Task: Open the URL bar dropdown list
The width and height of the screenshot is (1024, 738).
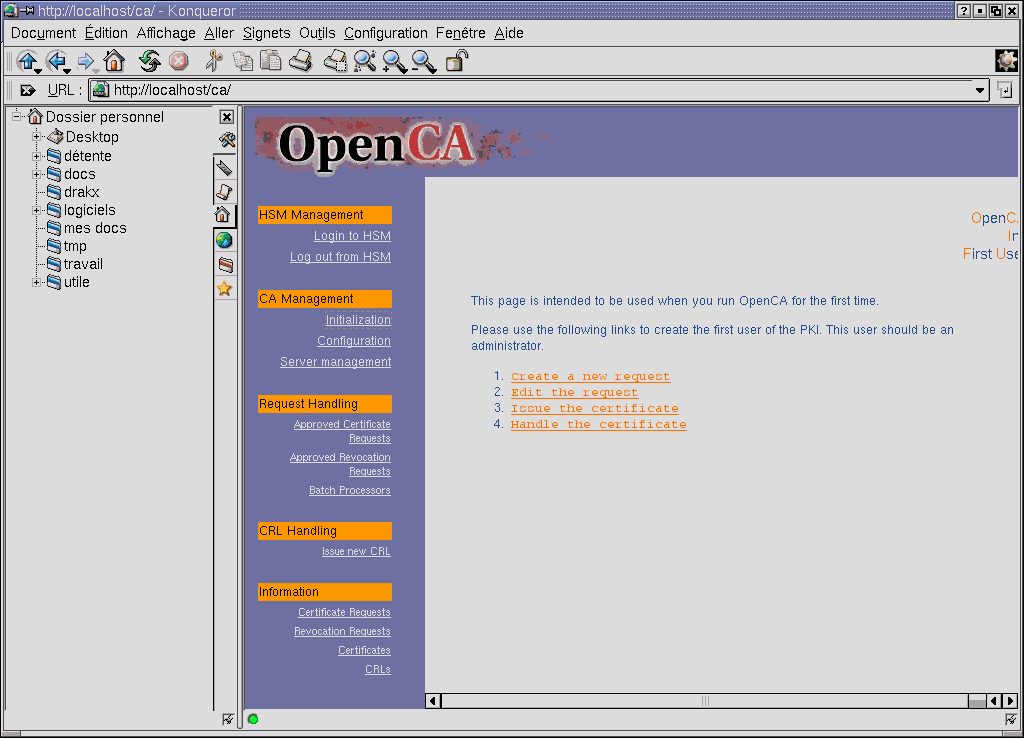Action: tap(980, 90)
